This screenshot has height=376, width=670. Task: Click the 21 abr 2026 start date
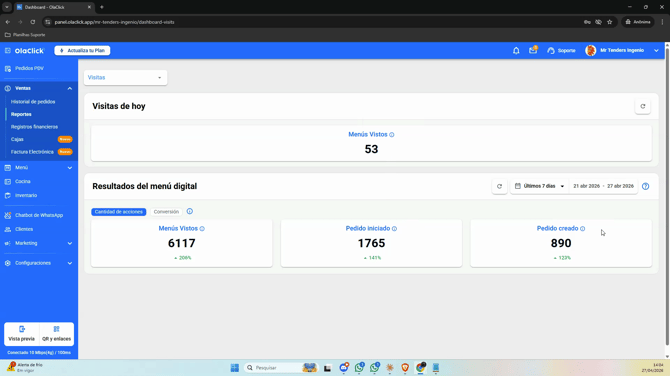[x=586, y=186]
